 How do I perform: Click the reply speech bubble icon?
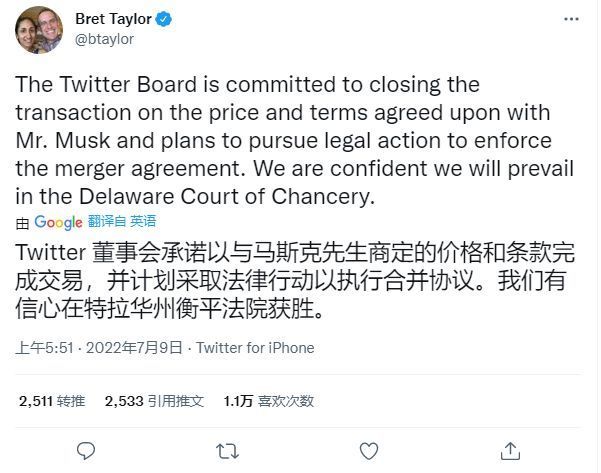coord(87,451)
